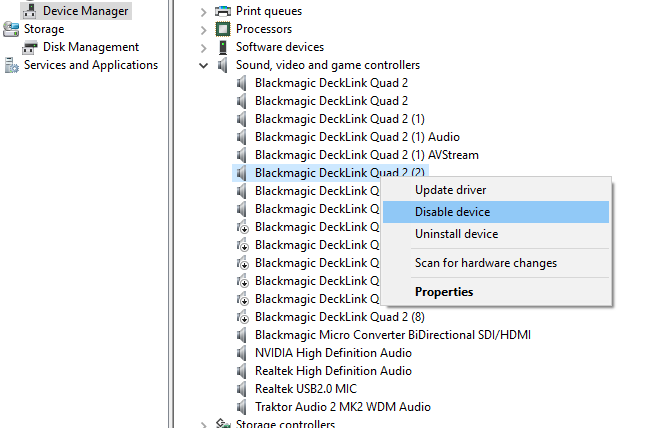Click the Device Manager icon in left pane
Image resolution: width=645 pixels, height=428 pixels.
(29, 11)
